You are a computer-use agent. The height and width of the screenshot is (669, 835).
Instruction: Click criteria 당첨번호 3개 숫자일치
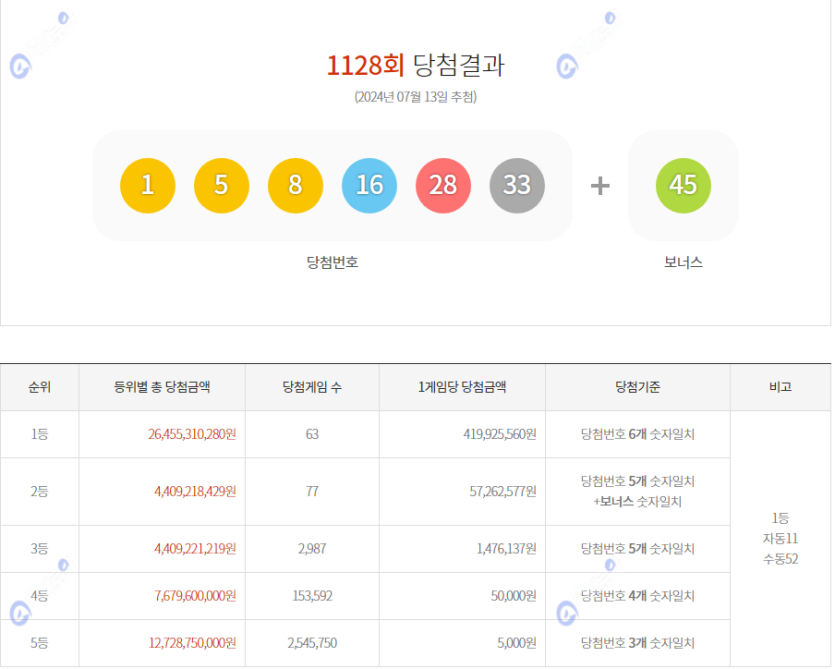tap(638, 643)
